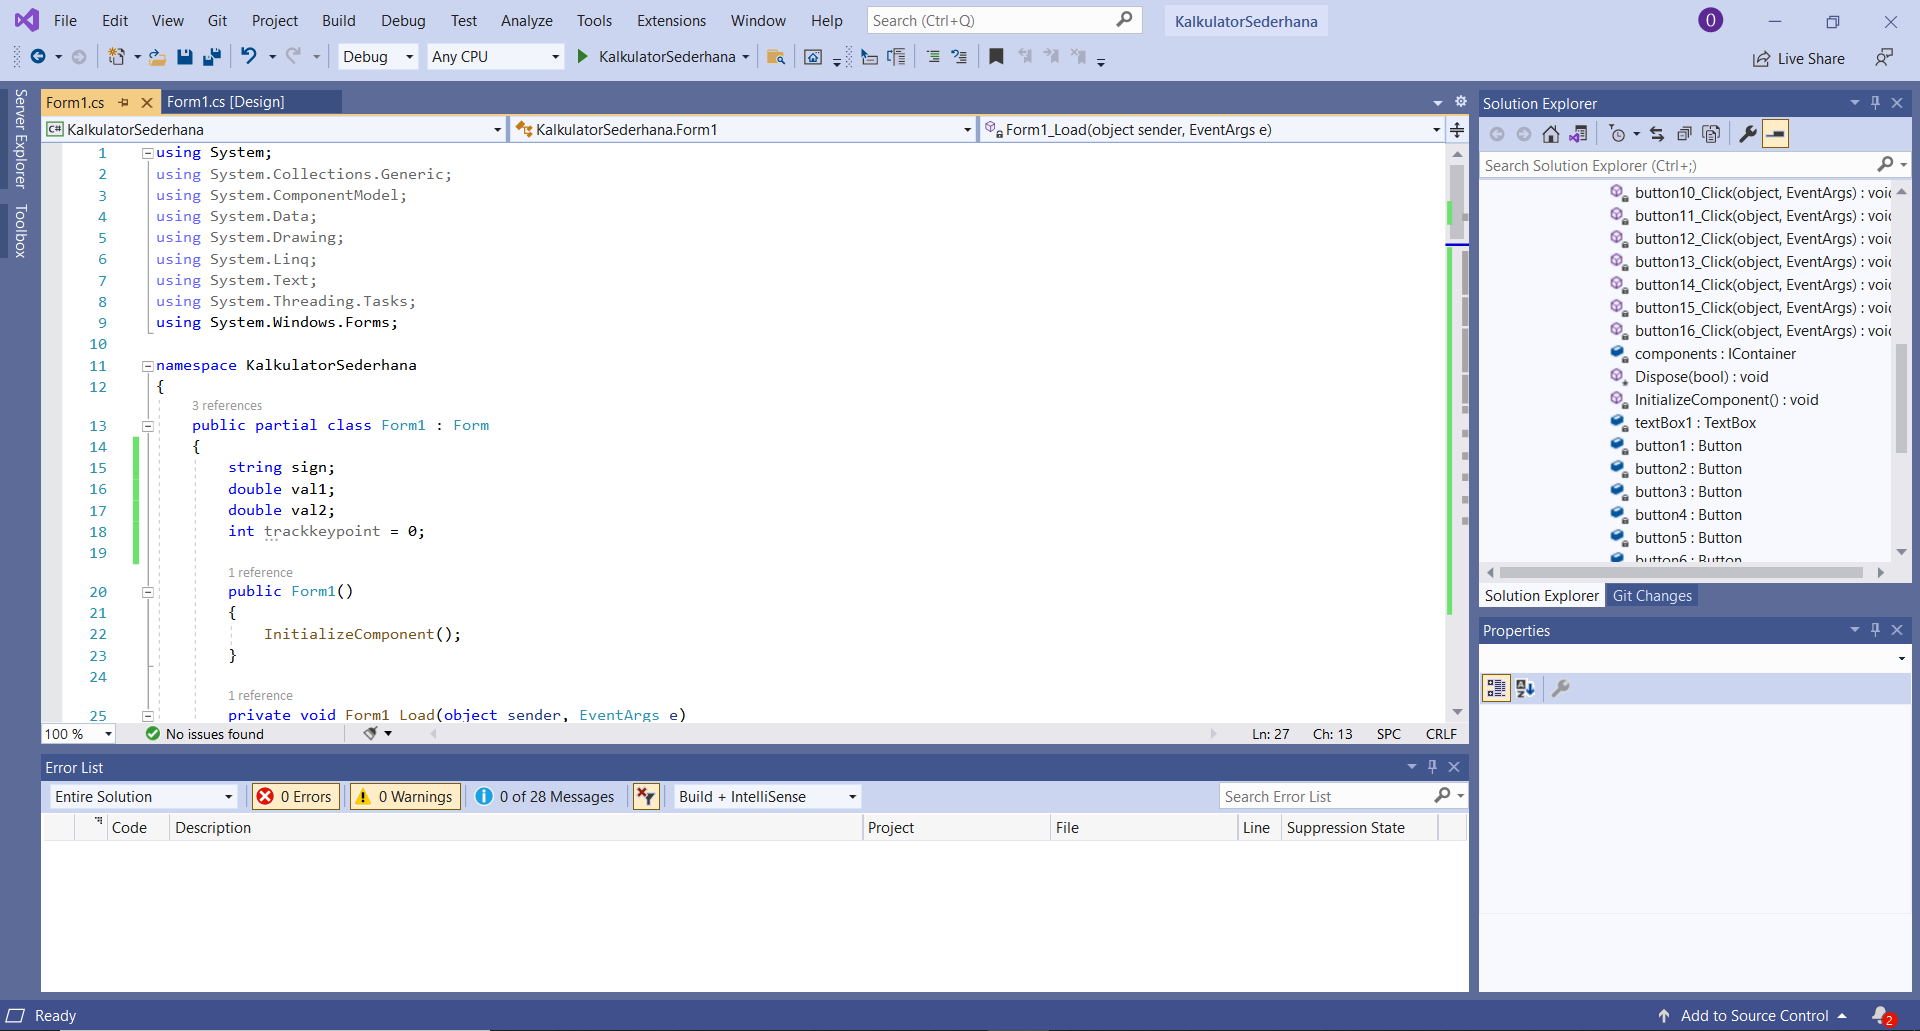Toggle Preview Selected Items in Solution Explorer
Image resolution: width=1920 pixels, height=1031 pixels.
(x=1775, y=134)
